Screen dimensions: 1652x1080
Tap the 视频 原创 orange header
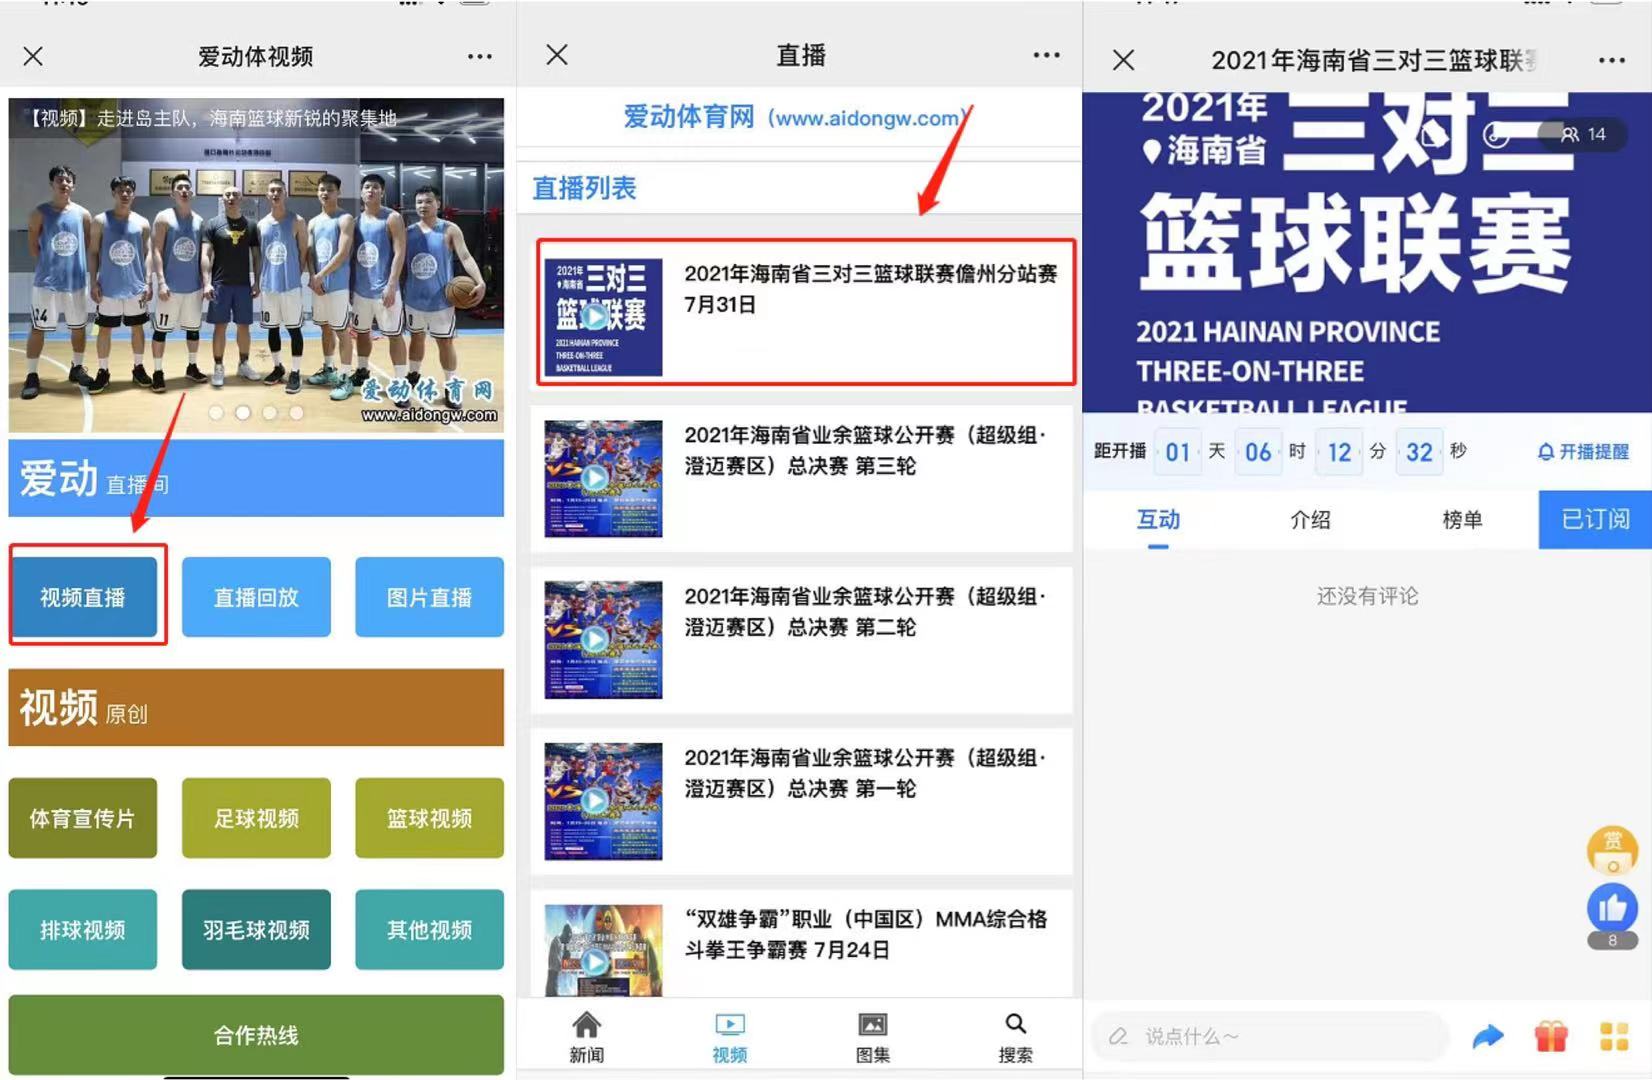click(x=256, y=708)
